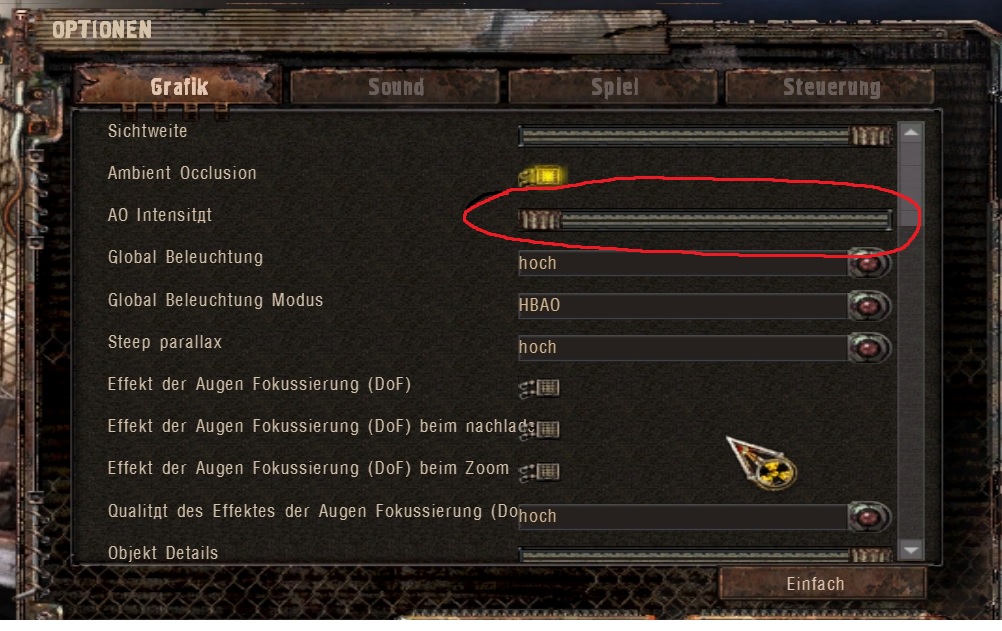This screenshot has height=631, width=1002.
Task: Click the Objekt Details slider handle
Action: 870,555
